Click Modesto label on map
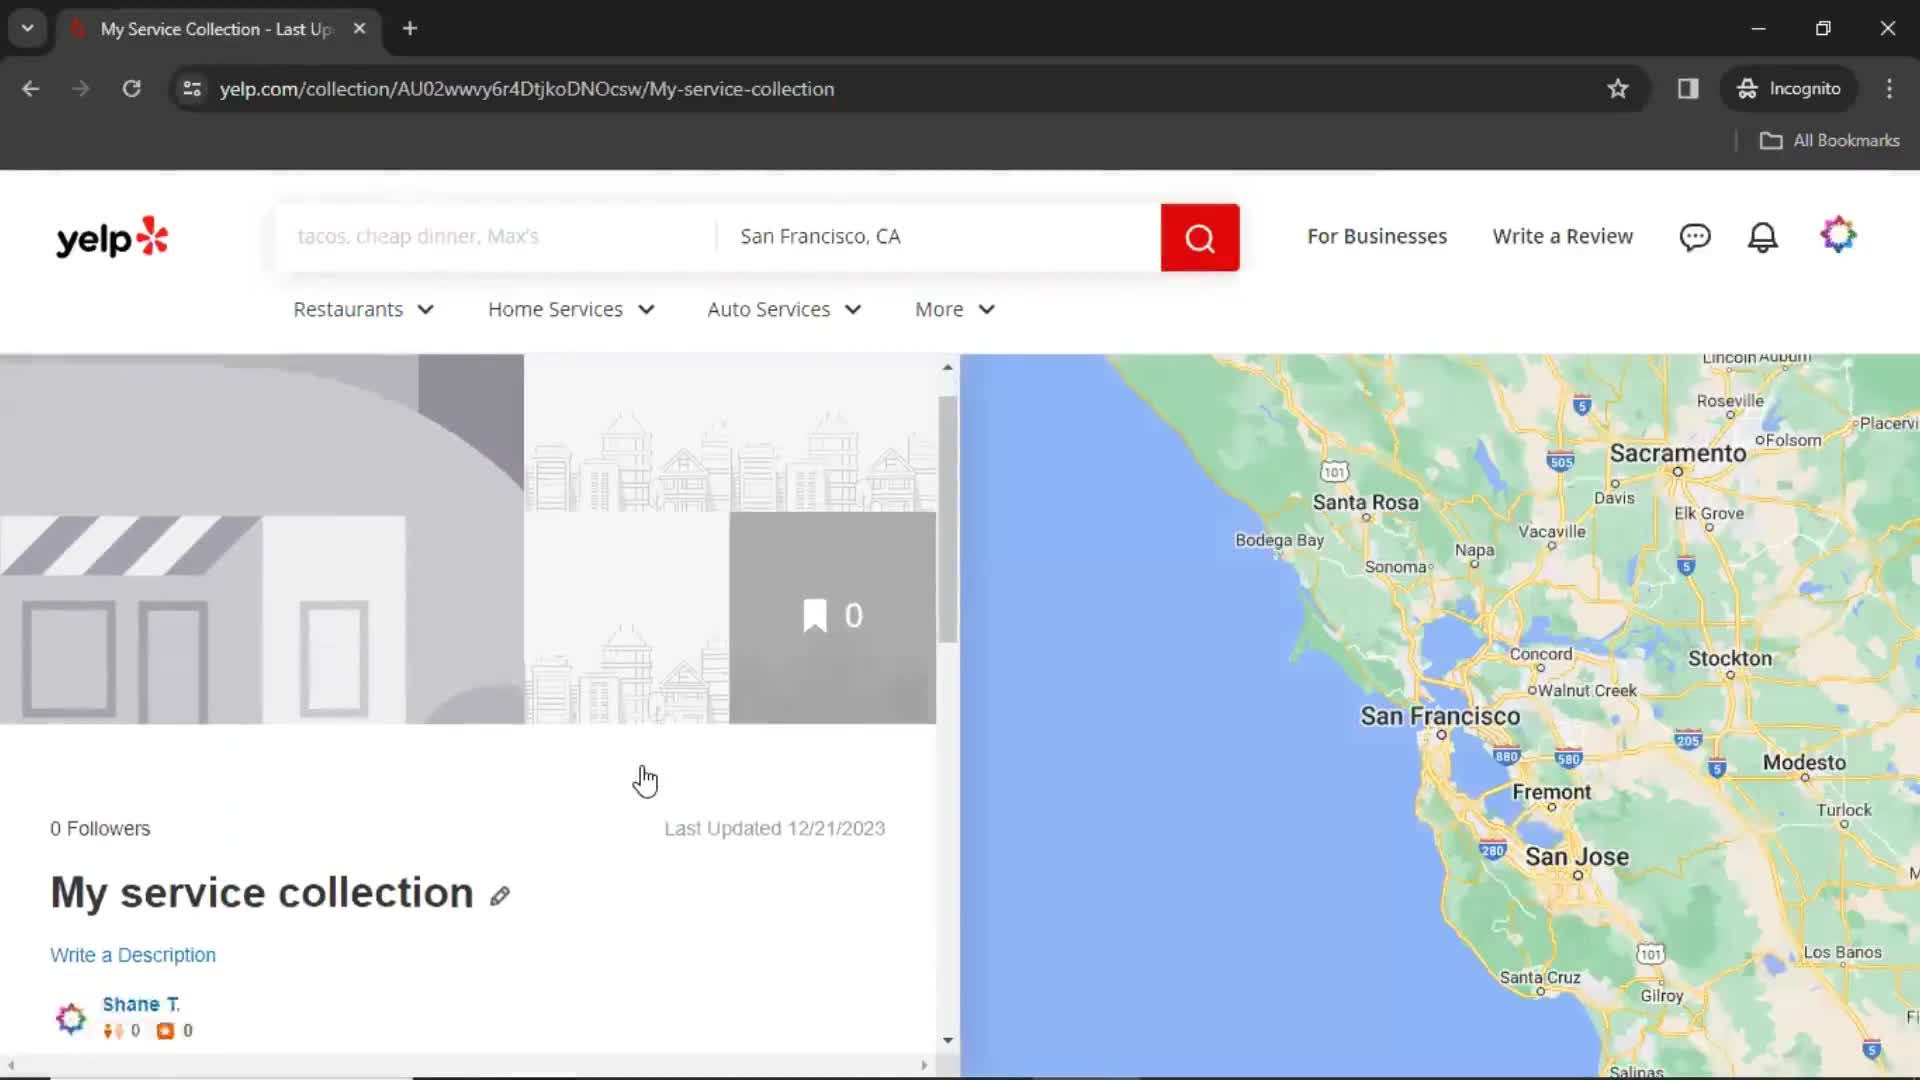This screenshot has width=1920, height=1080. (1804, 762)
